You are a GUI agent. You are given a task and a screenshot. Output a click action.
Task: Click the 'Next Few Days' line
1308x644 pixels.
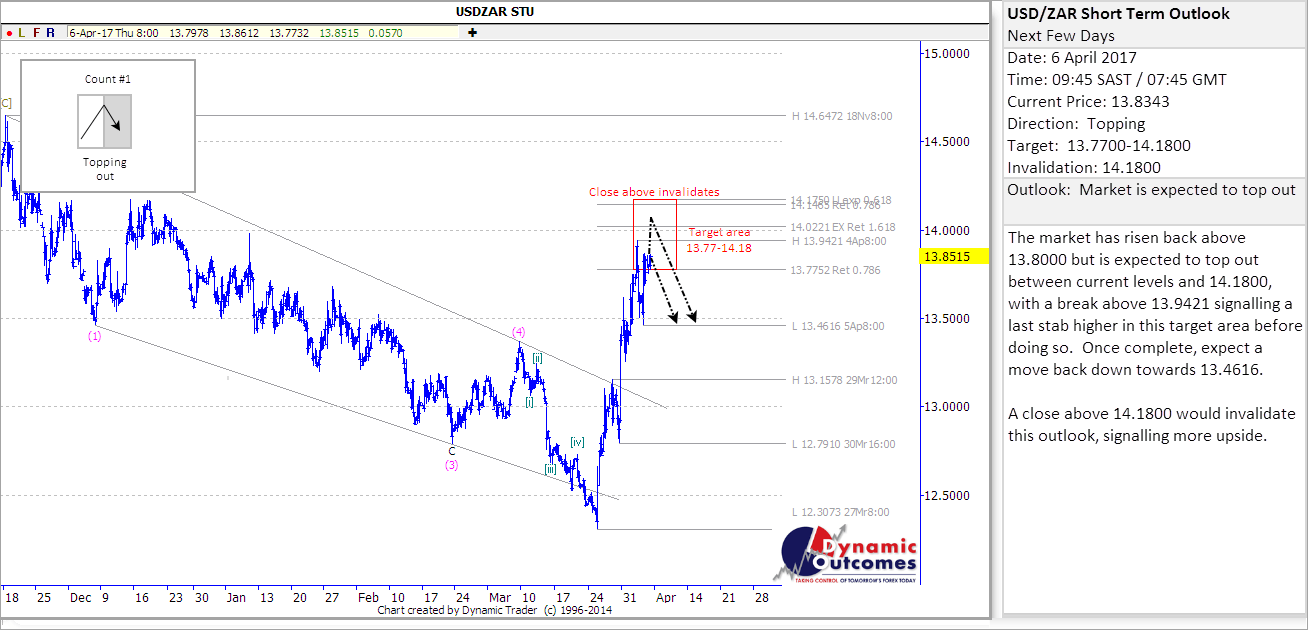1063,36
